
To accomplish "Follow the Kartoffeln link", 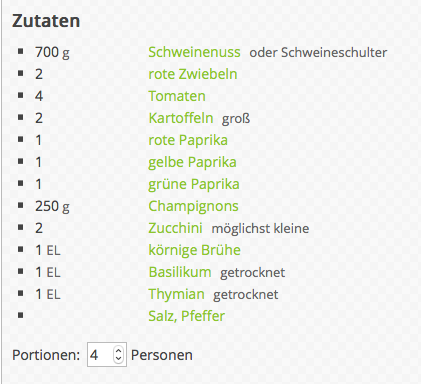I will [181, 118].
